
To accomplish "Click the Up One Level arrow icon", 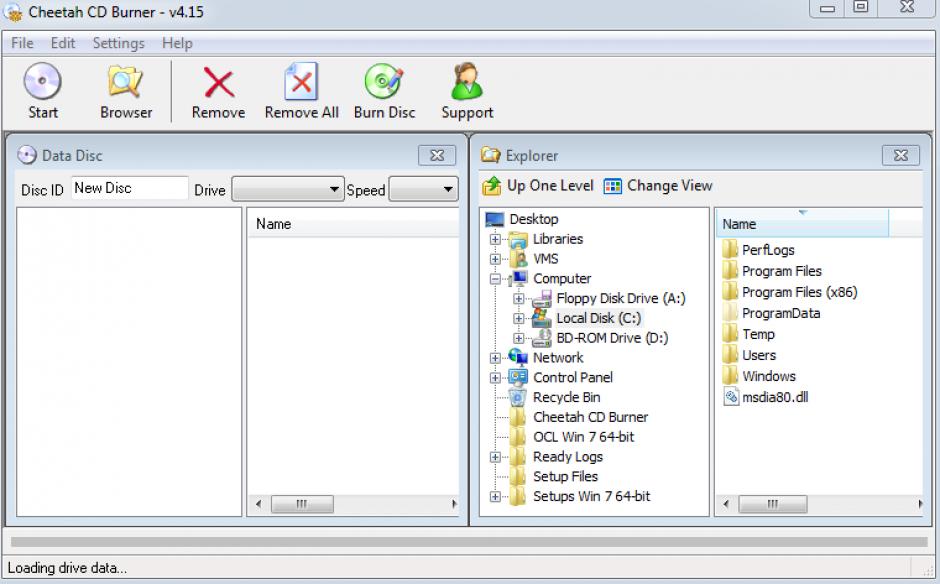I will pyautogui.click(x=492, y=186).
